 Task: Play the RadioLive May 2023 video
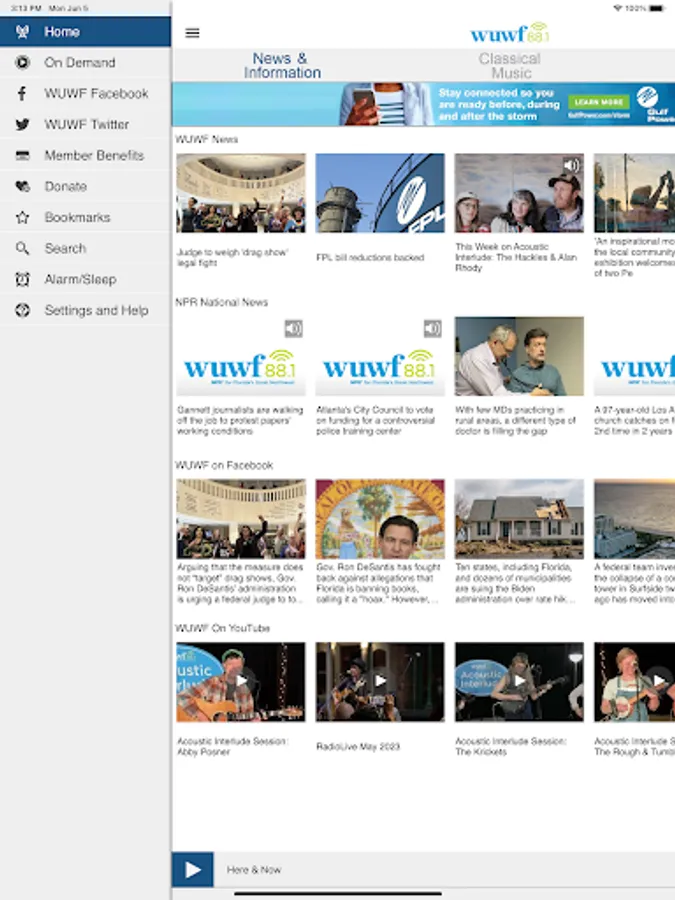click(x=380, y=681)
